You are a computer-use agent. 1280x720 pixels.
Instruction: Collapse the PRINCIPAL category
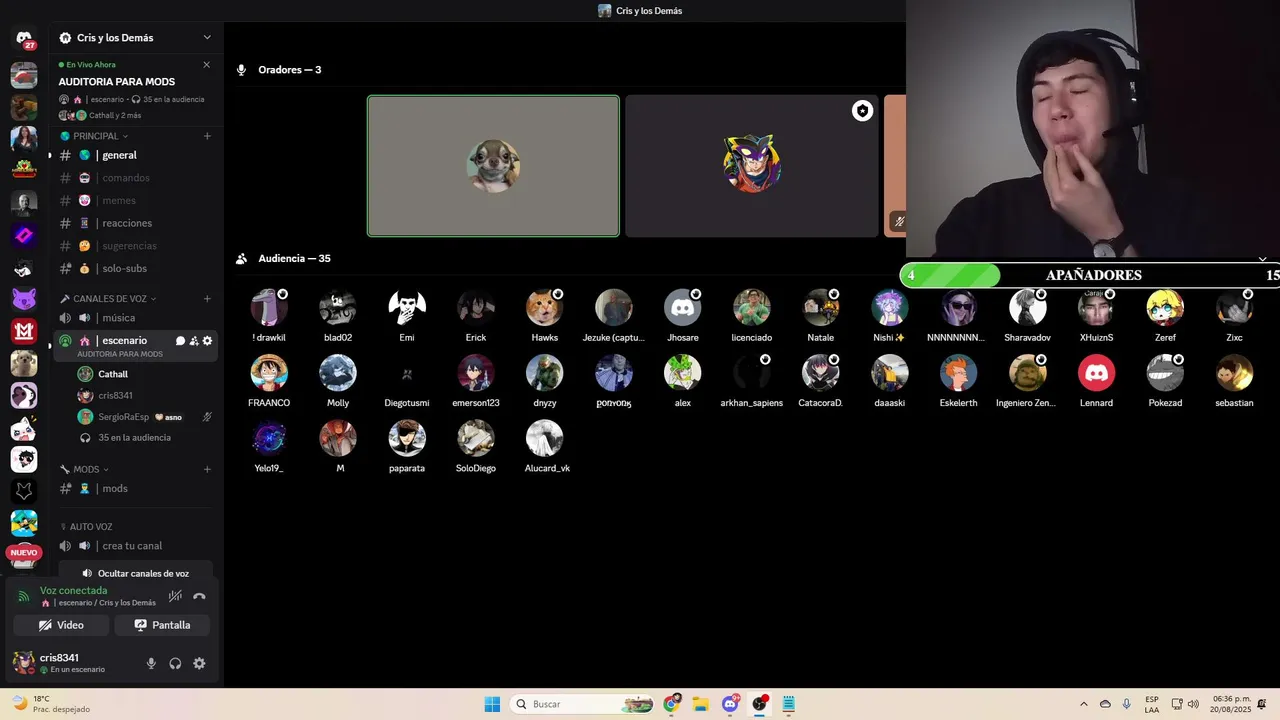point(95,136)
